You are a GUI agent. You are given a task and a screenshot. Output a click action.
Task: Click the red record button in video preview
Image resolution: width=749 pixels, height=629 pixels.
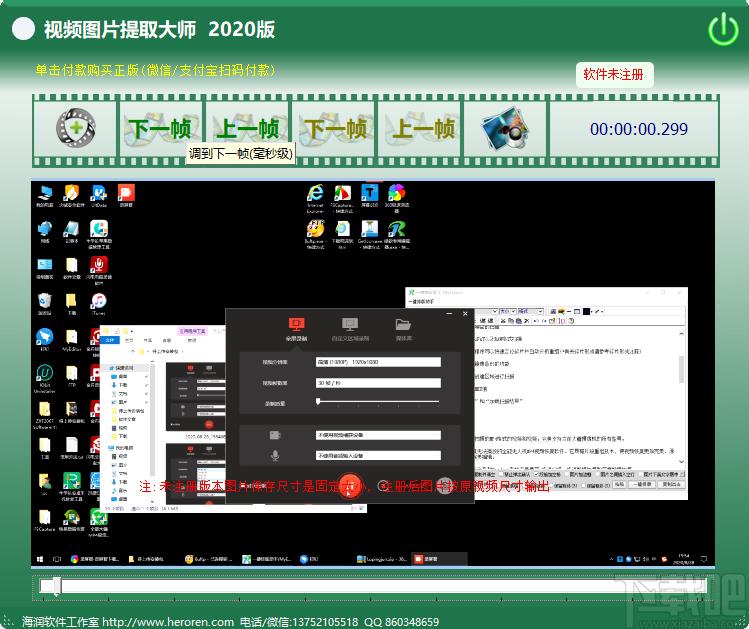point(347,485)
